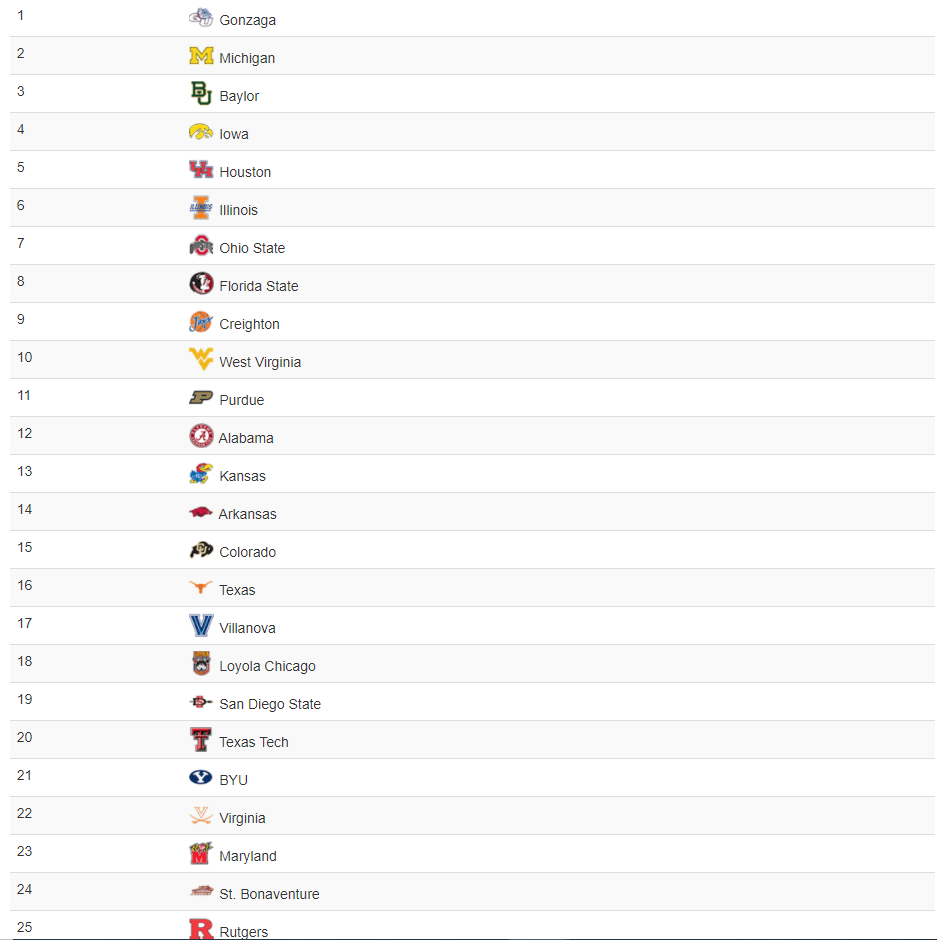The width and height of the screenshot is (937, 940).
Task: Click the Gonzaga Bulldogs logo icon
Action: tap(201, 17)
